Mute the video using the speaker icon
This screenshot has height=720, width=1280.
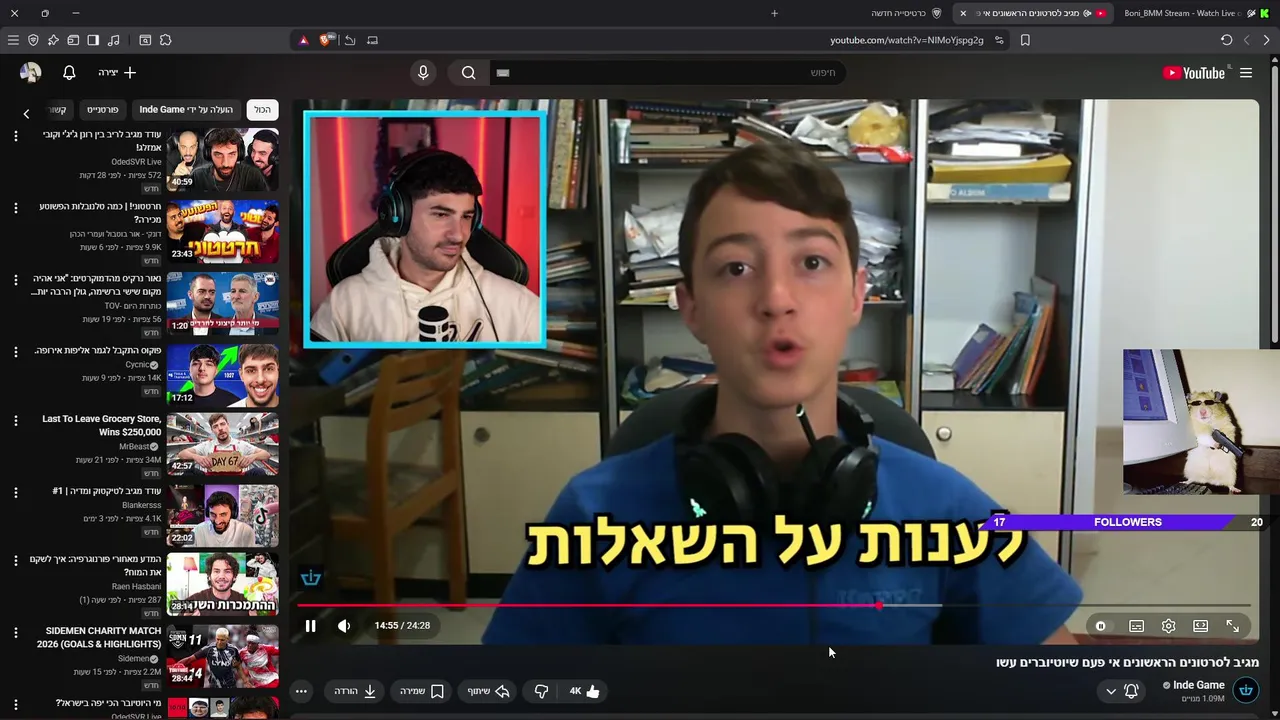click(344, 626)
